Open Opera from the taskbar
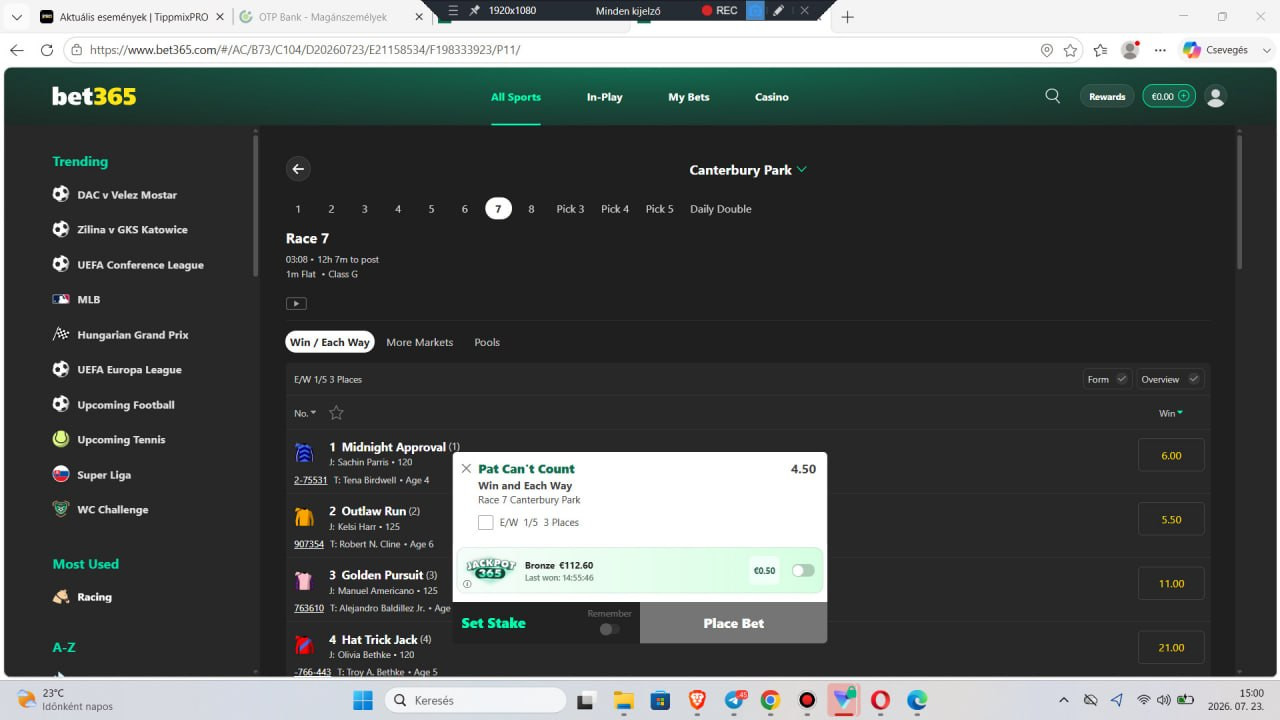This screenshot has height=720, width=1280. pyautogui.click(x=880, y=700)
